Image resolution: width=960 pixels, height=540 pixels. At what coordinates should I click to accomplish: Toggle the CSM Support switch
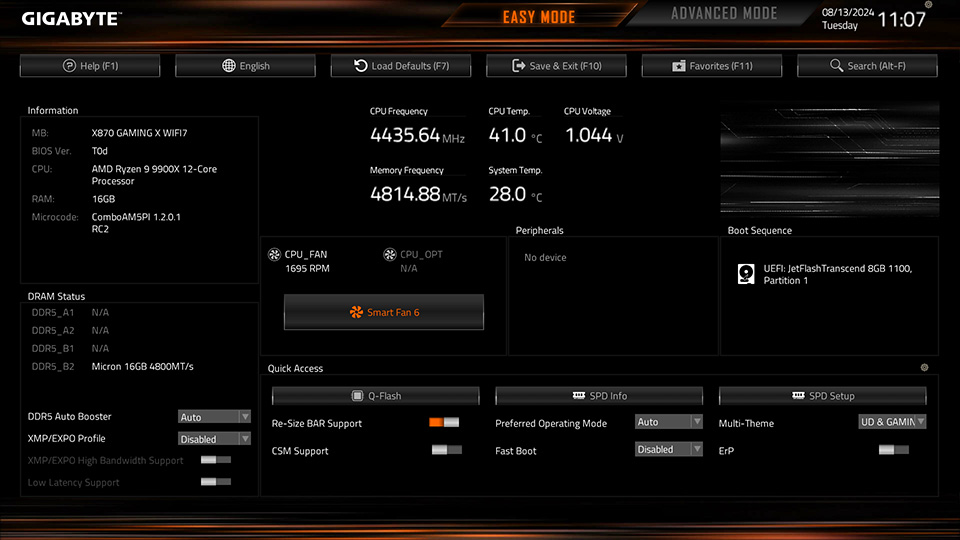(x=447, y=451)
